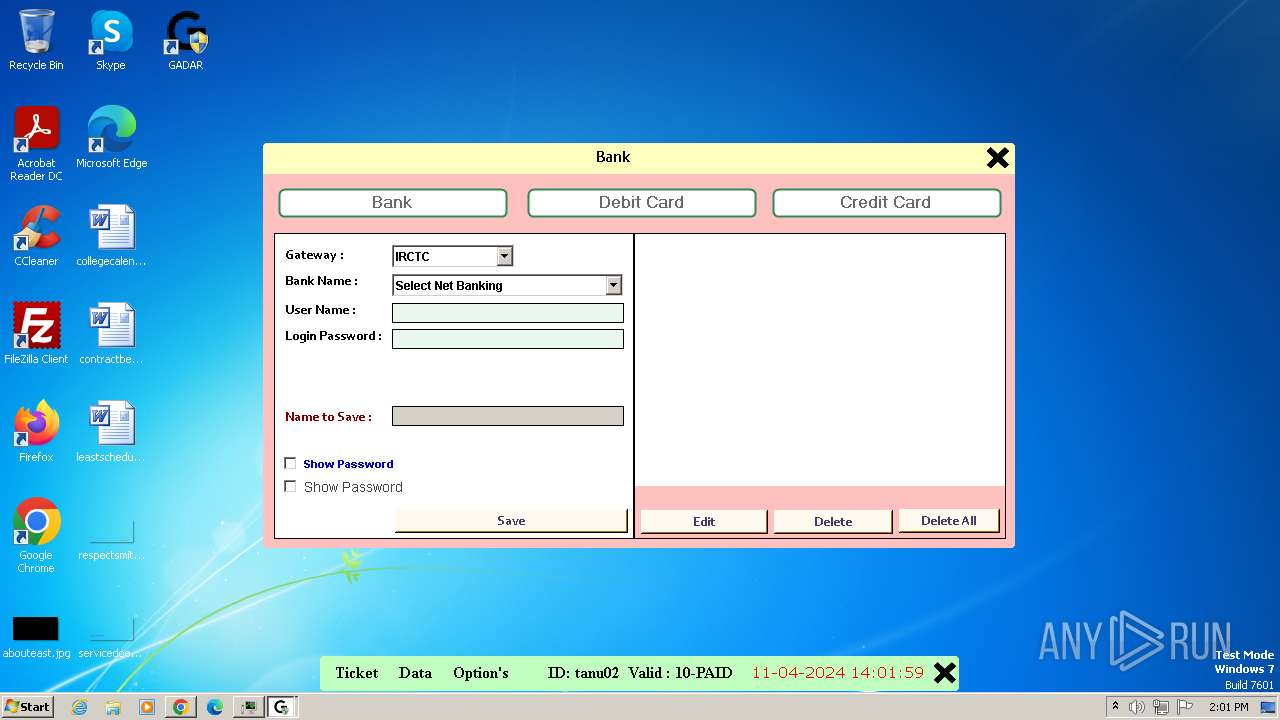1280x720 pixels.
Task: Open Internet Explorer from the taskbar
Action: click(x=80, y=707)
